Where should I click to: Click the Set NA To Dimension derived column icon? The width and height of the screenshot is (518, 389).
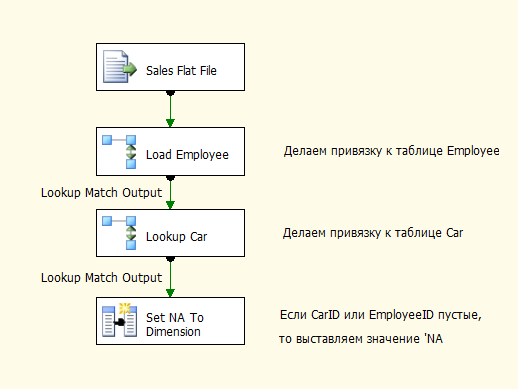pyautogui.click(x=119, y=320)
